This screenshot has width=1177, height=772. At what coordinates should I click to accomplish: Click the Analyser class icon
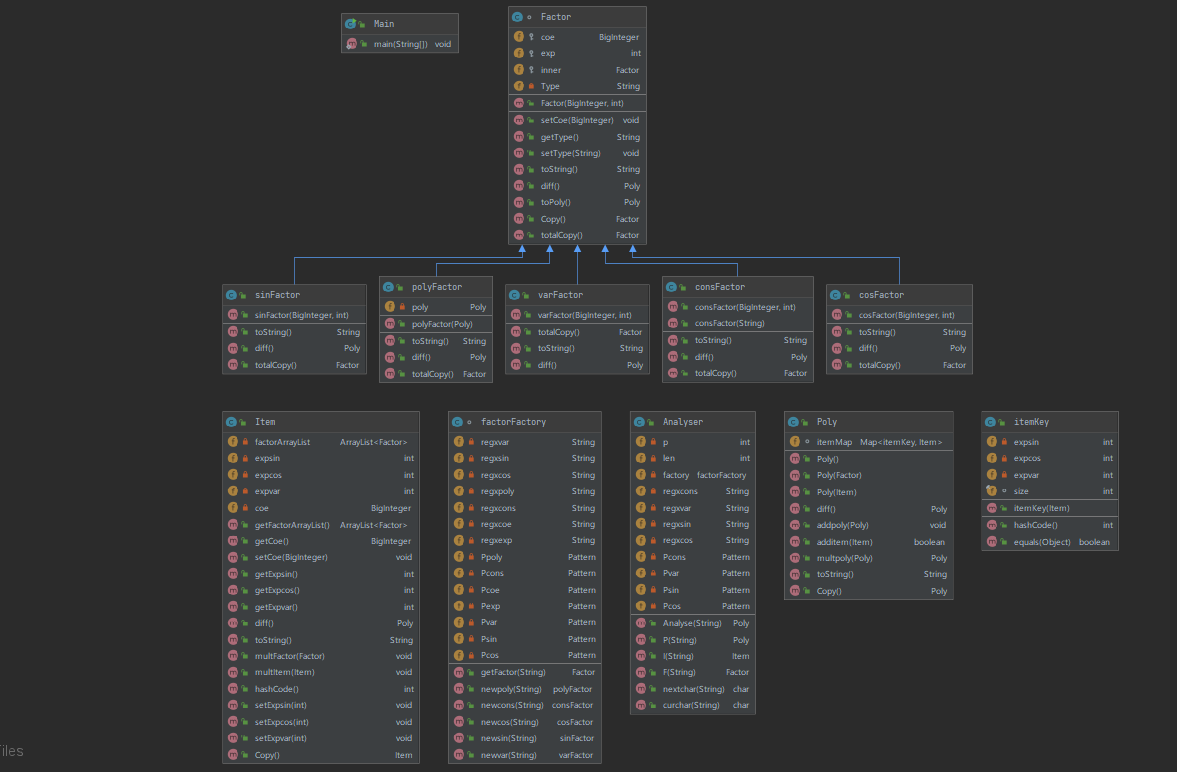coord(639,422)
